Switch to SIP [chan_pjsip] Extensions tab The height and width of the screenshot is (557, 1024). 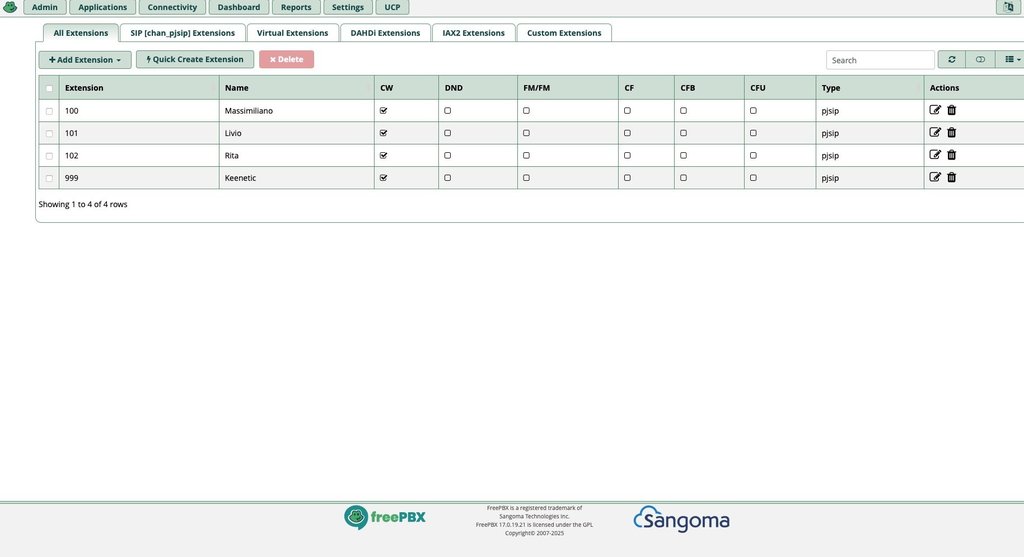[182, 33]
